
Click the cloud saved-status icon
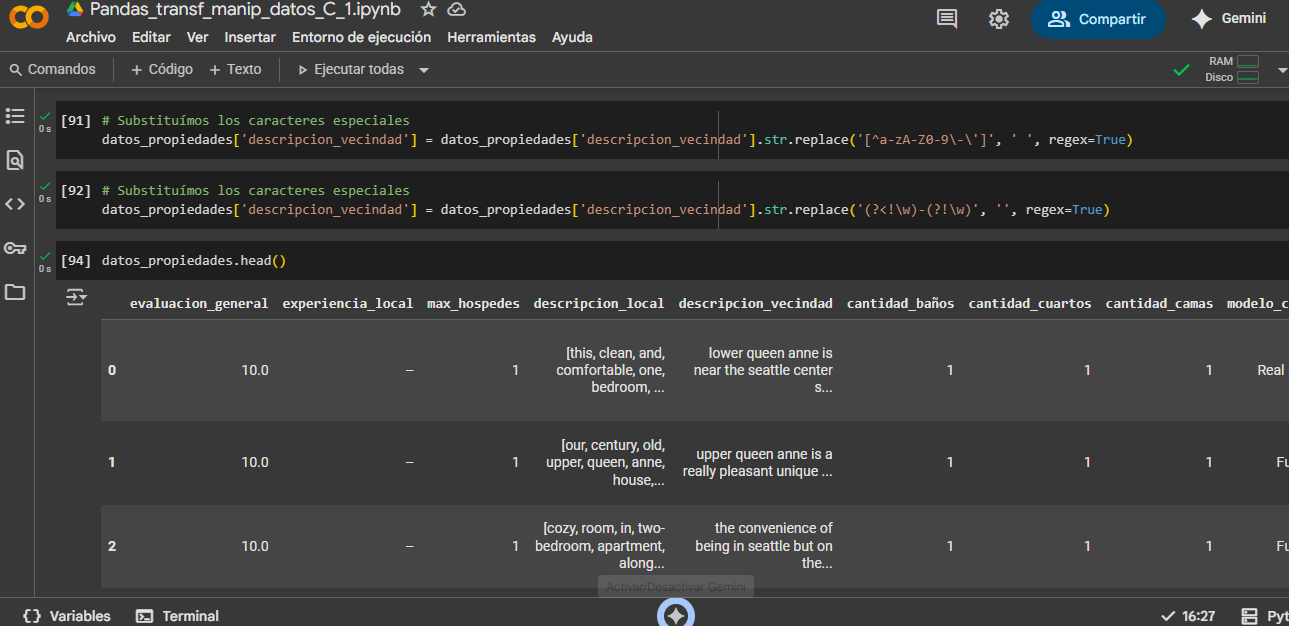click(x=457, y=9)
